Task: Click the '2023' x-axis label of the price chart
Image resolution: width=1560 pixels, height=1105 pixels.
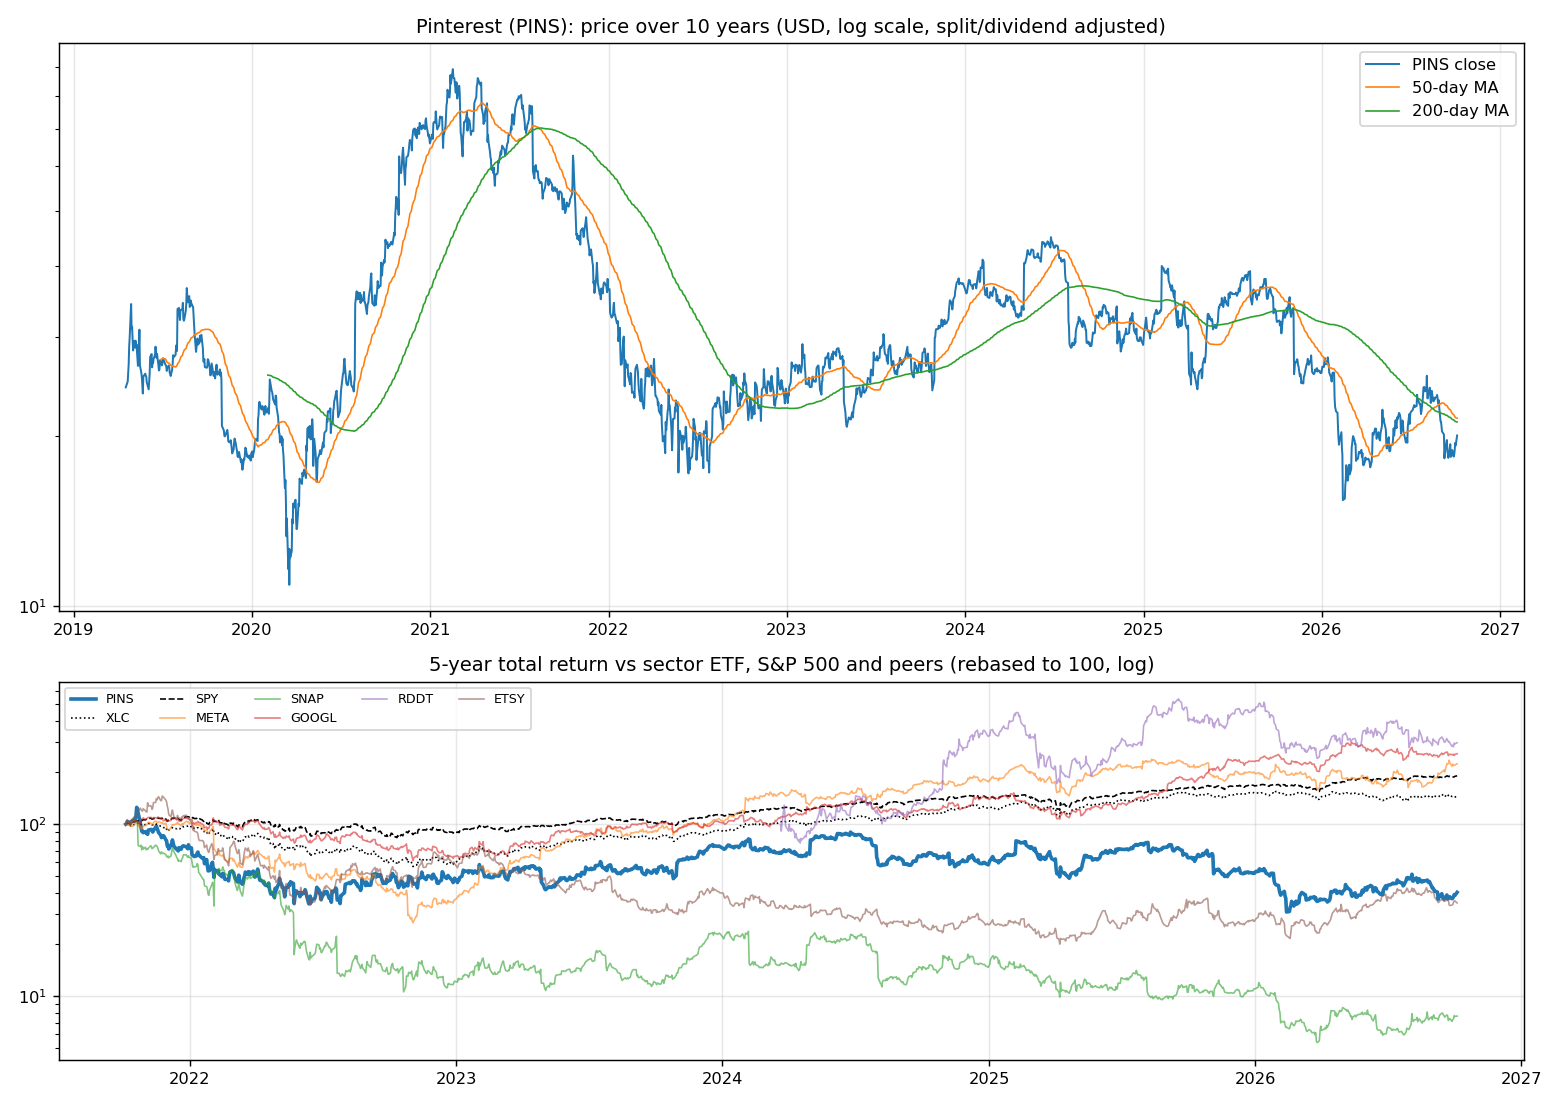Action: (787, 629)
